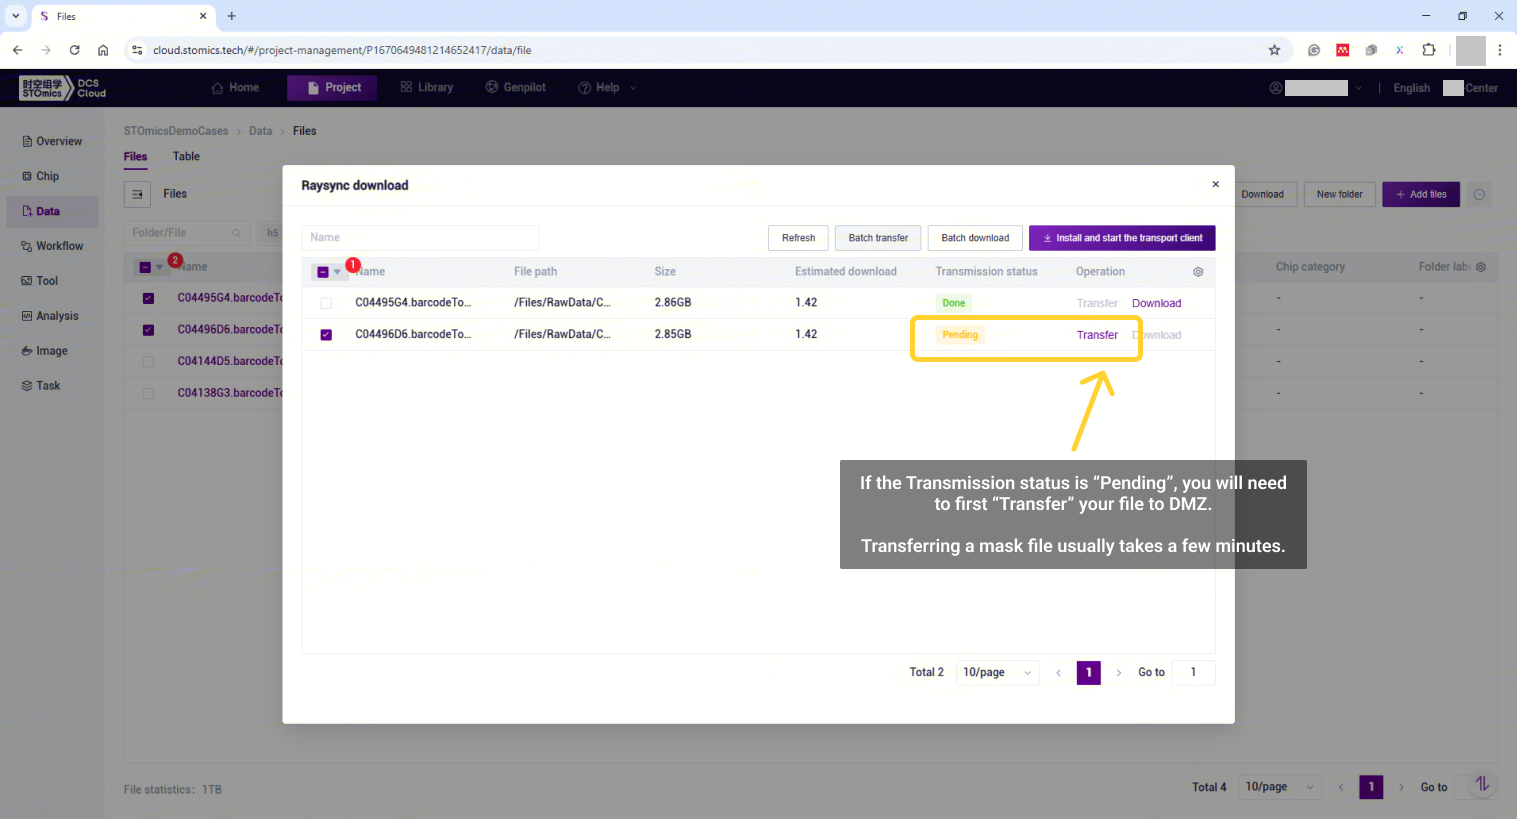Open browser three-dot menu

point(1499,50)
